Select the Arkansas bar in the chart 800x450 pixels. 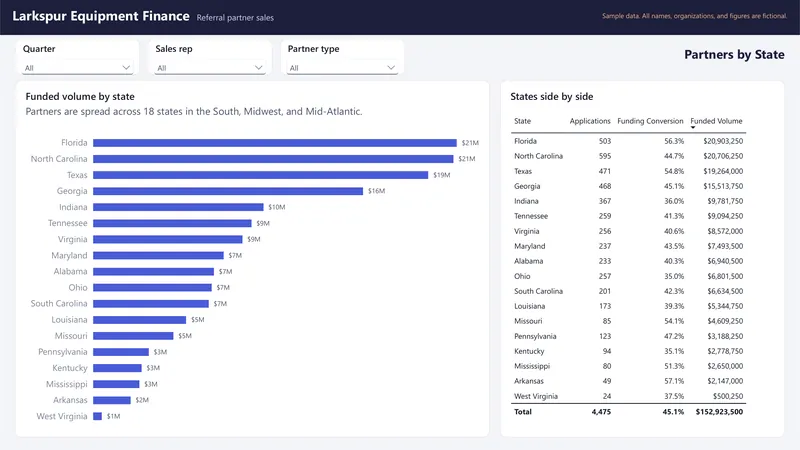112,400
